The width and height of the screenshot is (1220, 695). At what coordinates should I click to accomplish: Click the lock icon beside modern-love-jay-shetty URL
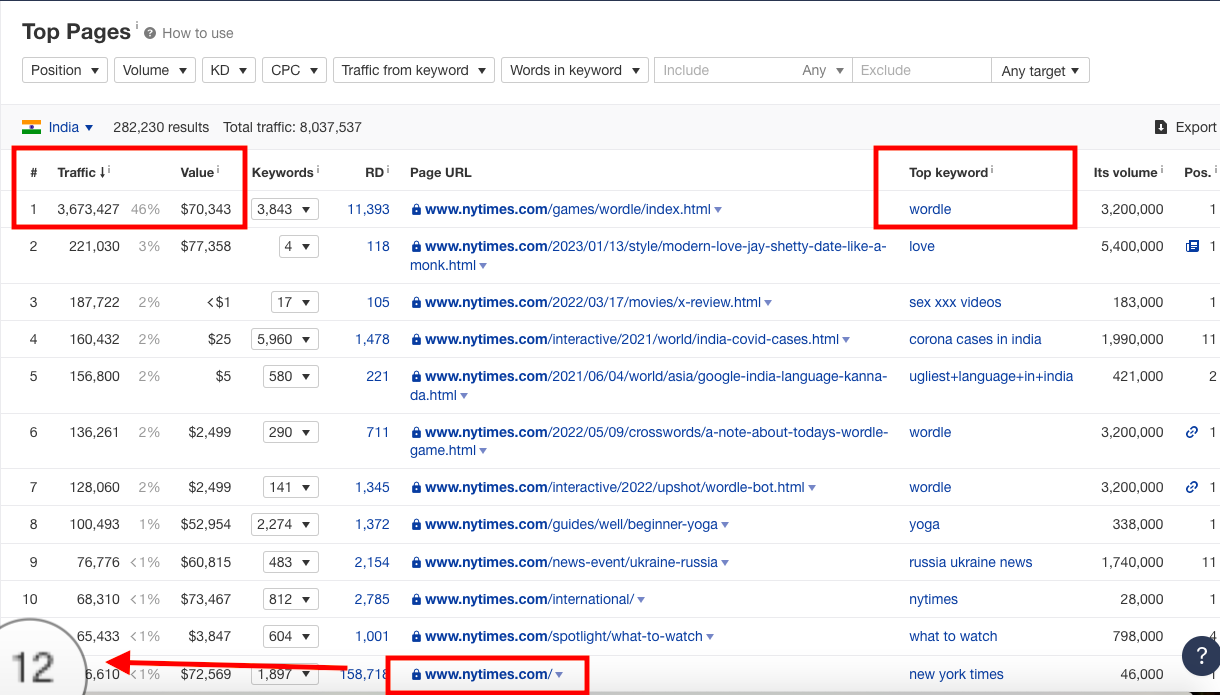pyautogui.click(x=416, y=247)
